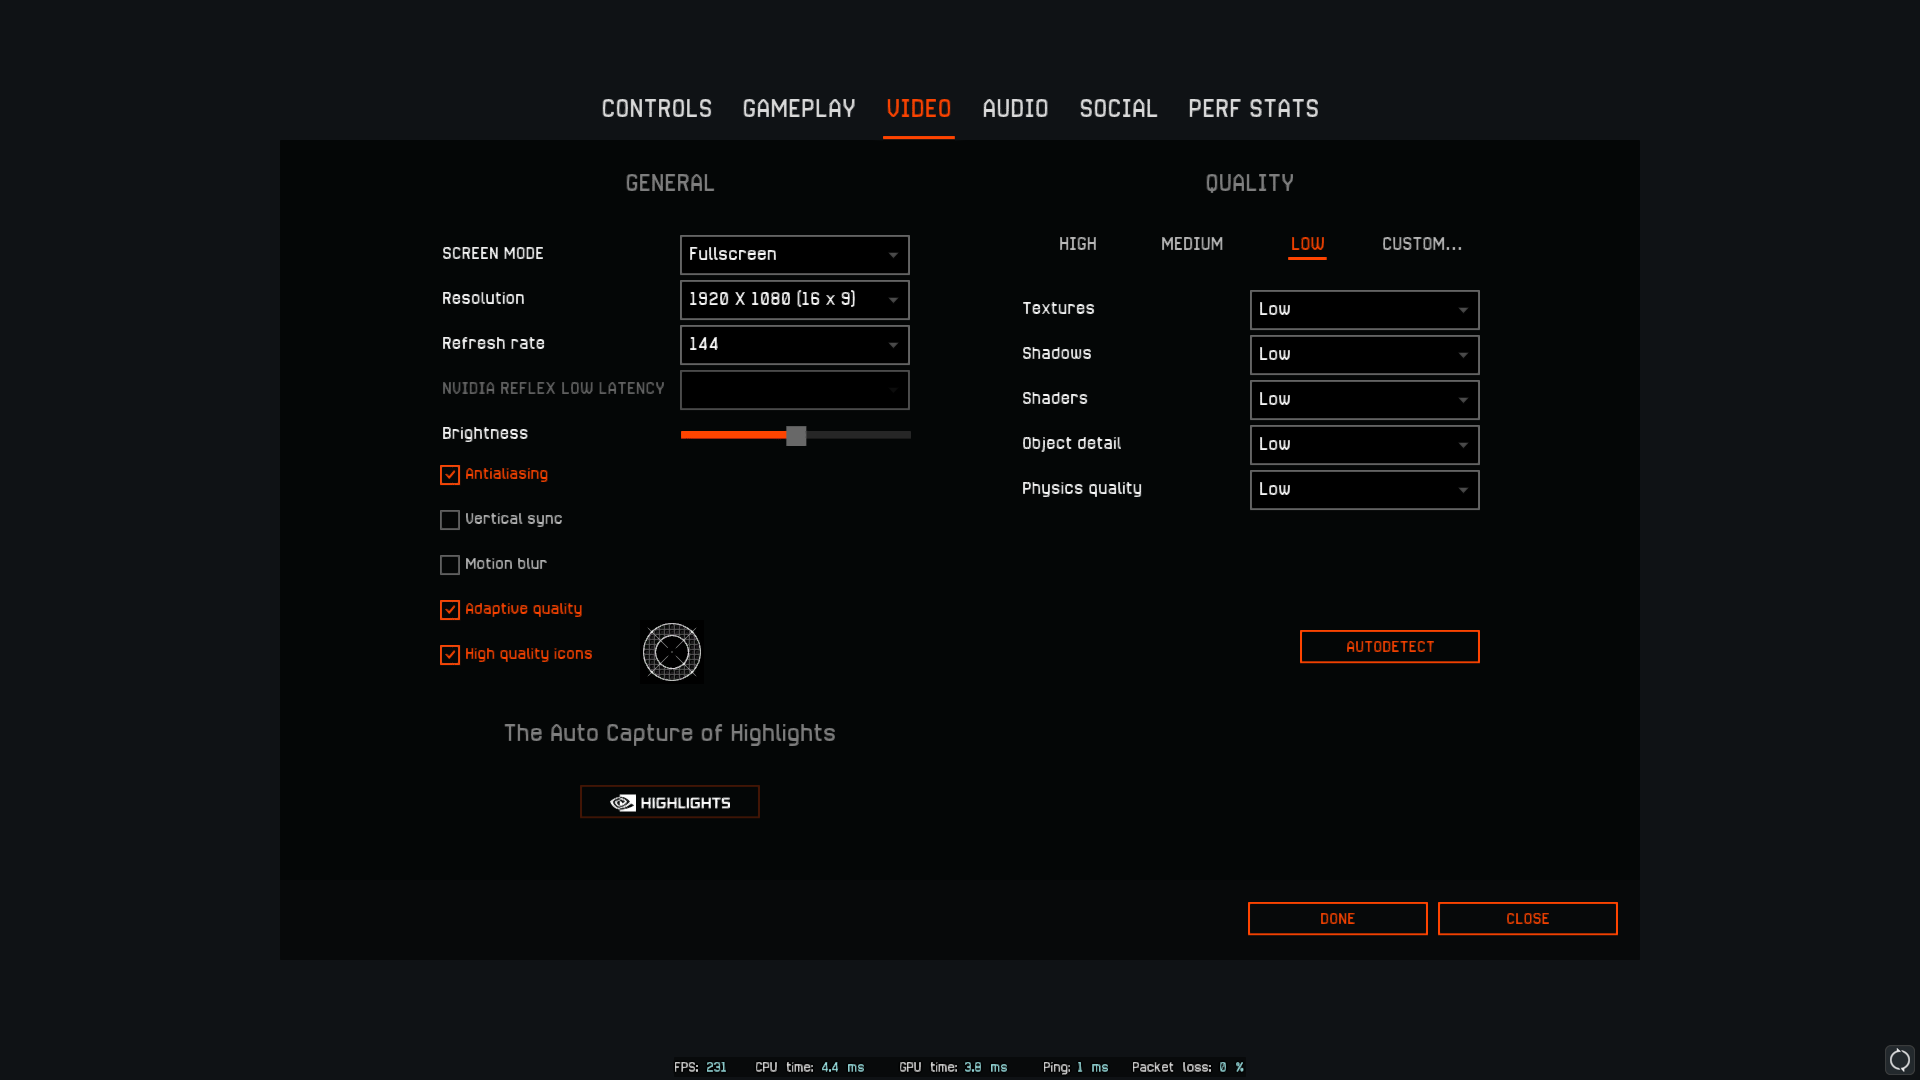Adjust the Brightness slider handle
This screenshot has width=1920, height=1080.
(x=796, y=436)
